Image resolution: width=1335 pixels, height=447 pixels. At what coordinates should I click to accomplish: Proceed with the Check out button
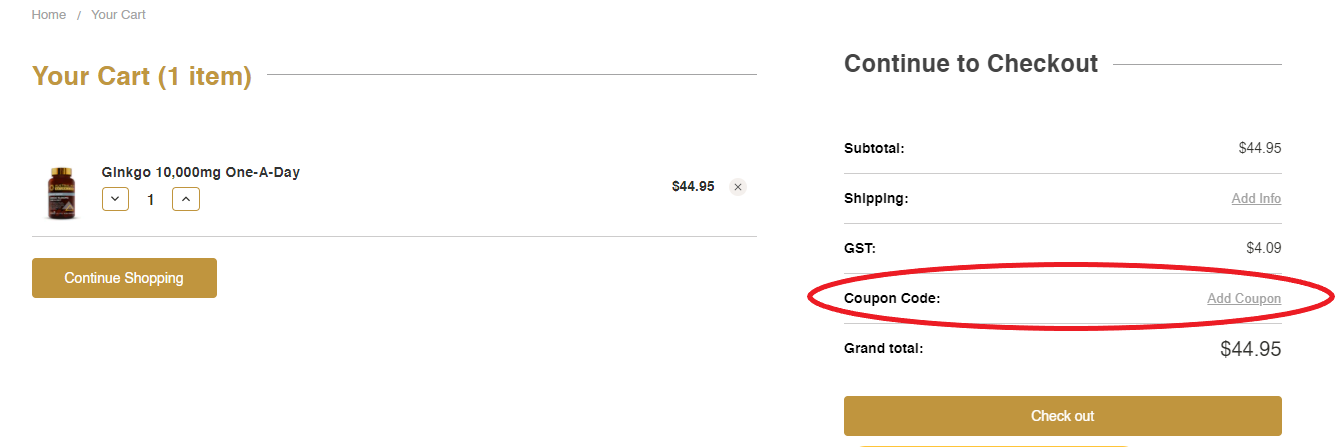[x=1062, y=416]
